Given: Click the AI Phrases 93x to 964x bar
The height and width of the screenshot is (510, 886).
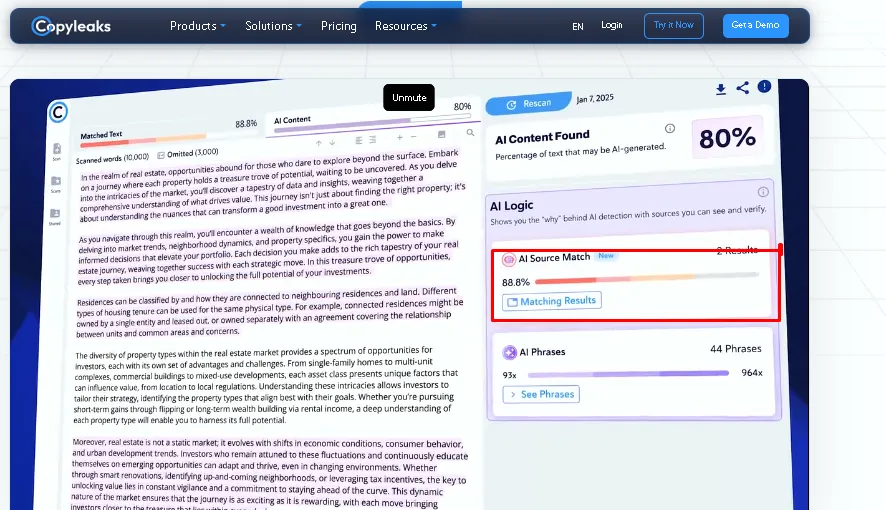Looking at the screenshot, I should 628,373.
